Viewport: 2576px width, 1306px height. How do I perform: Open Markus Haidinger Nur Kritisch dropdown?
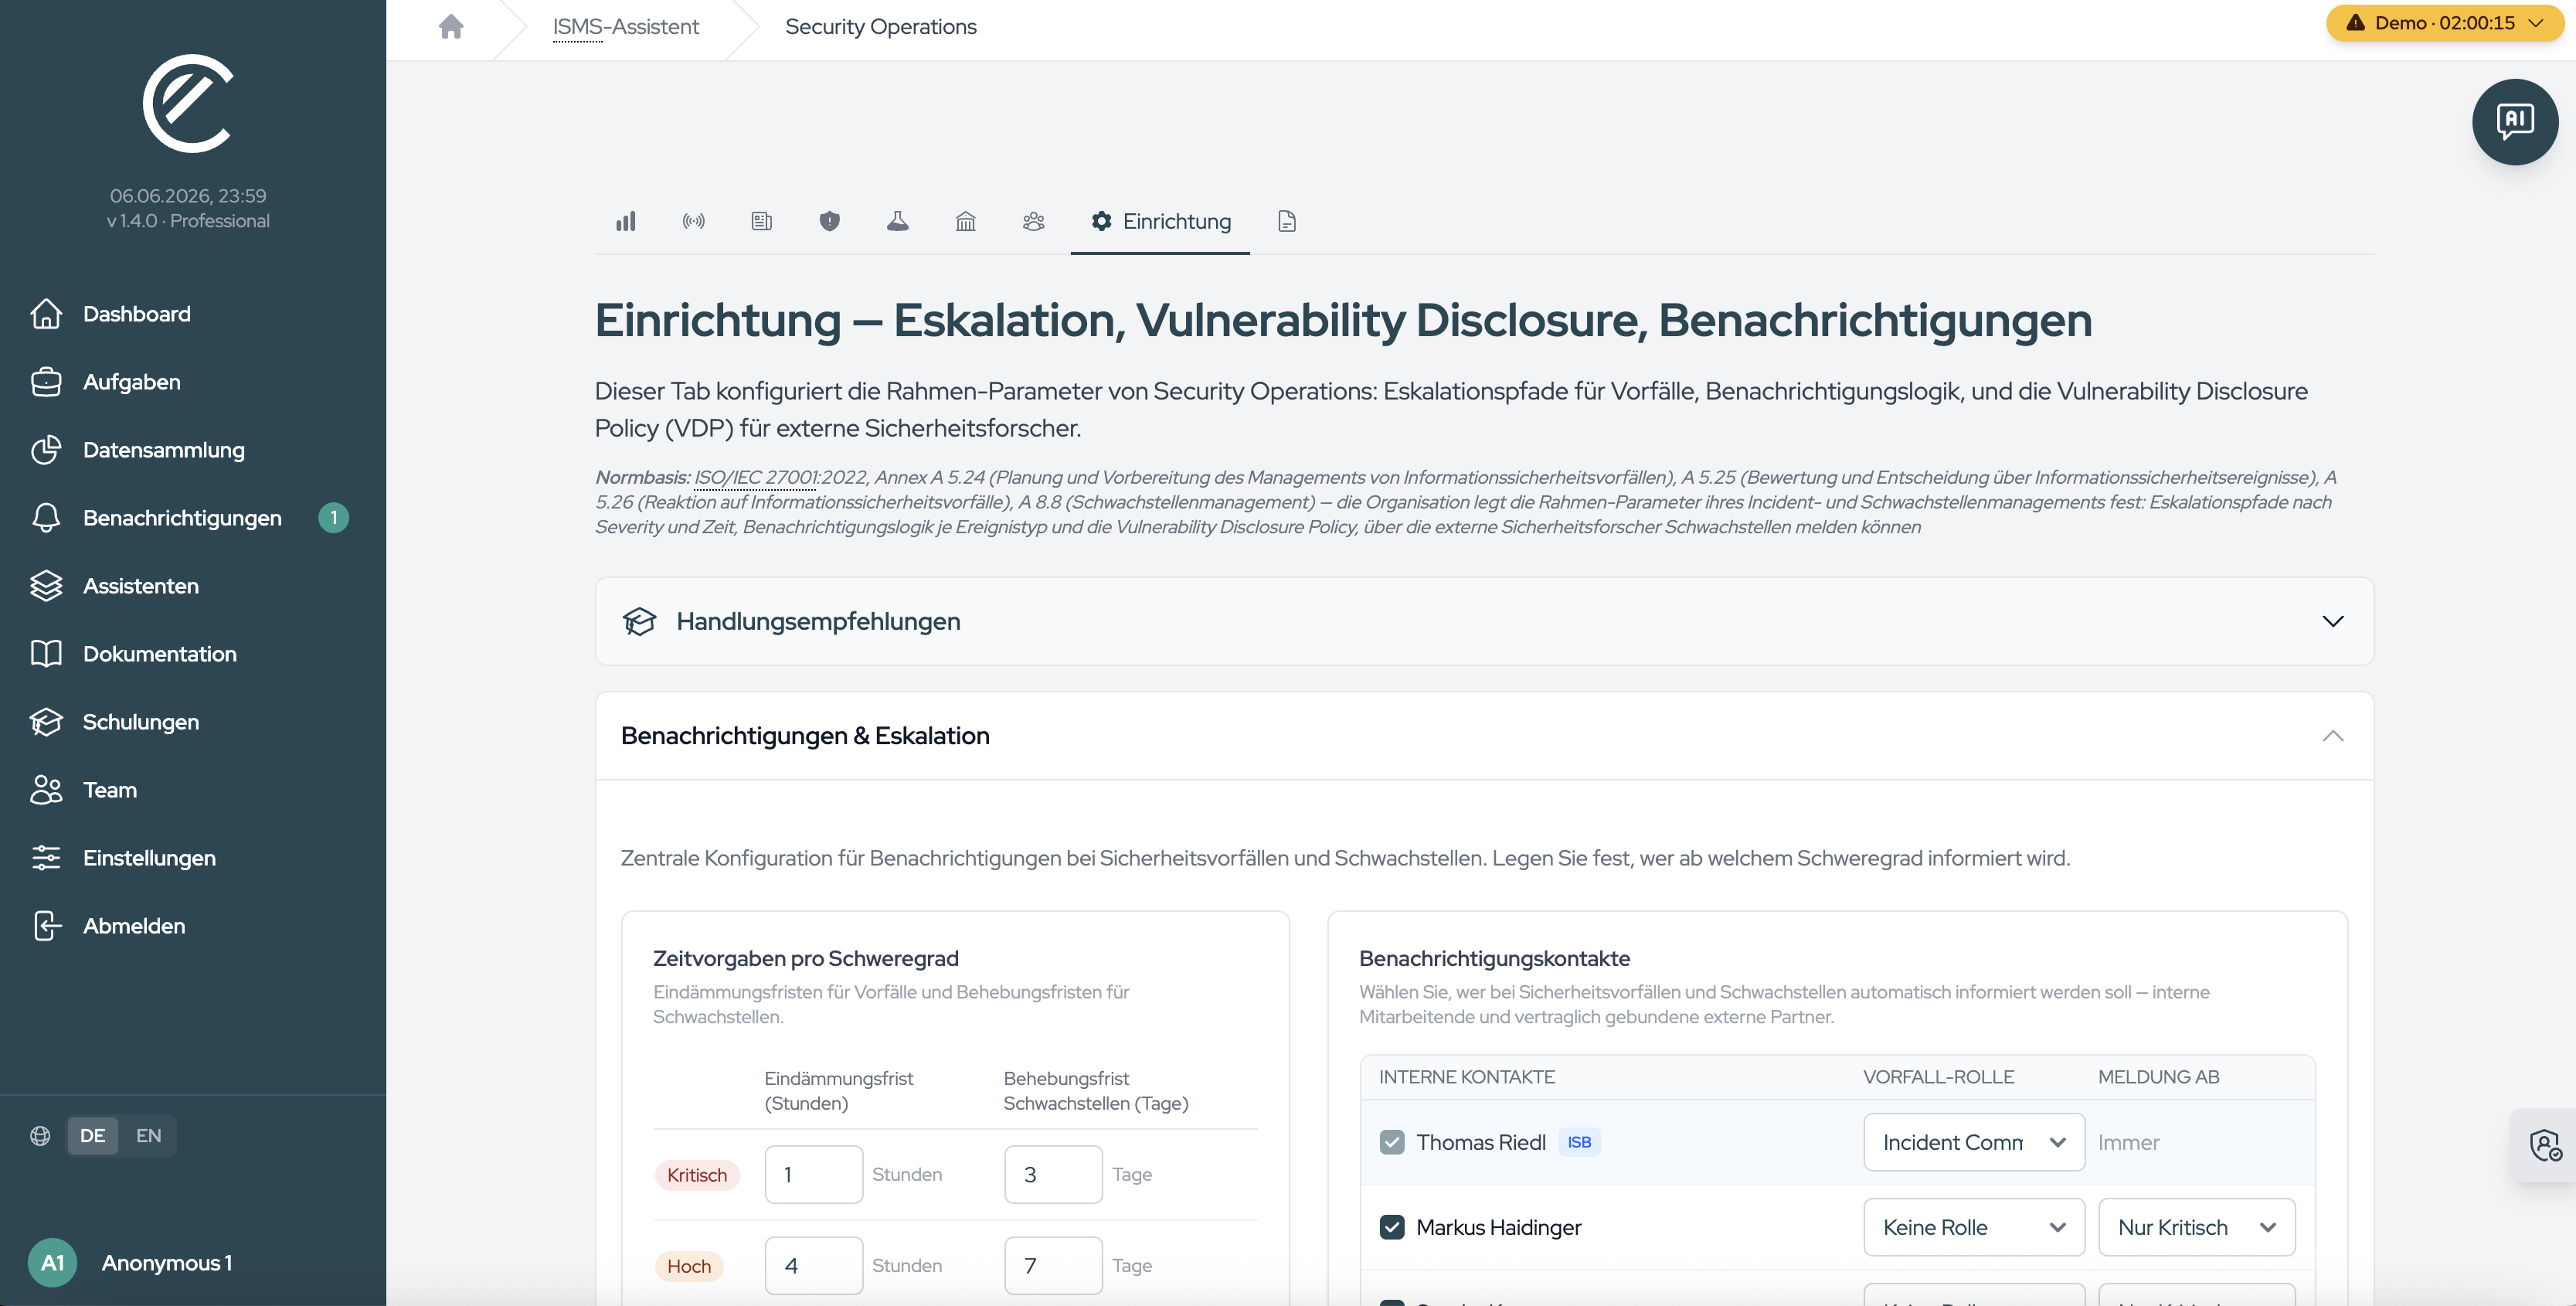(x=2196, y=1227)
